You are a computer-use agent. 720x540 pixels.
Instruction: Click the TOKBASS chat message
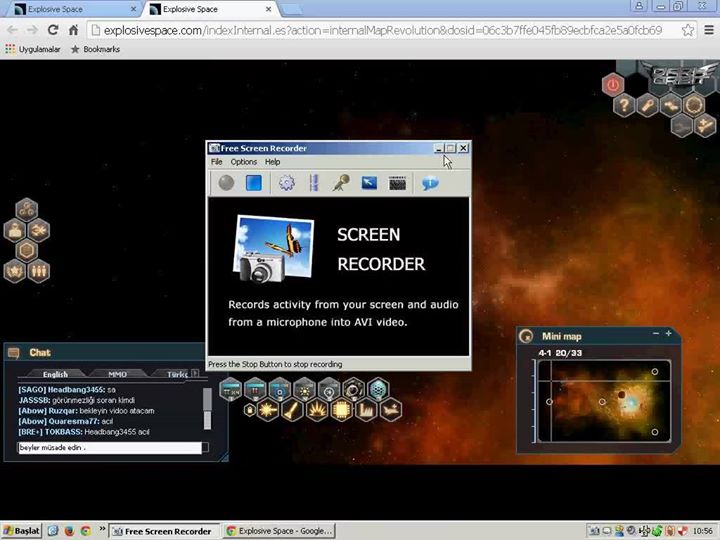tap(84, 432)
